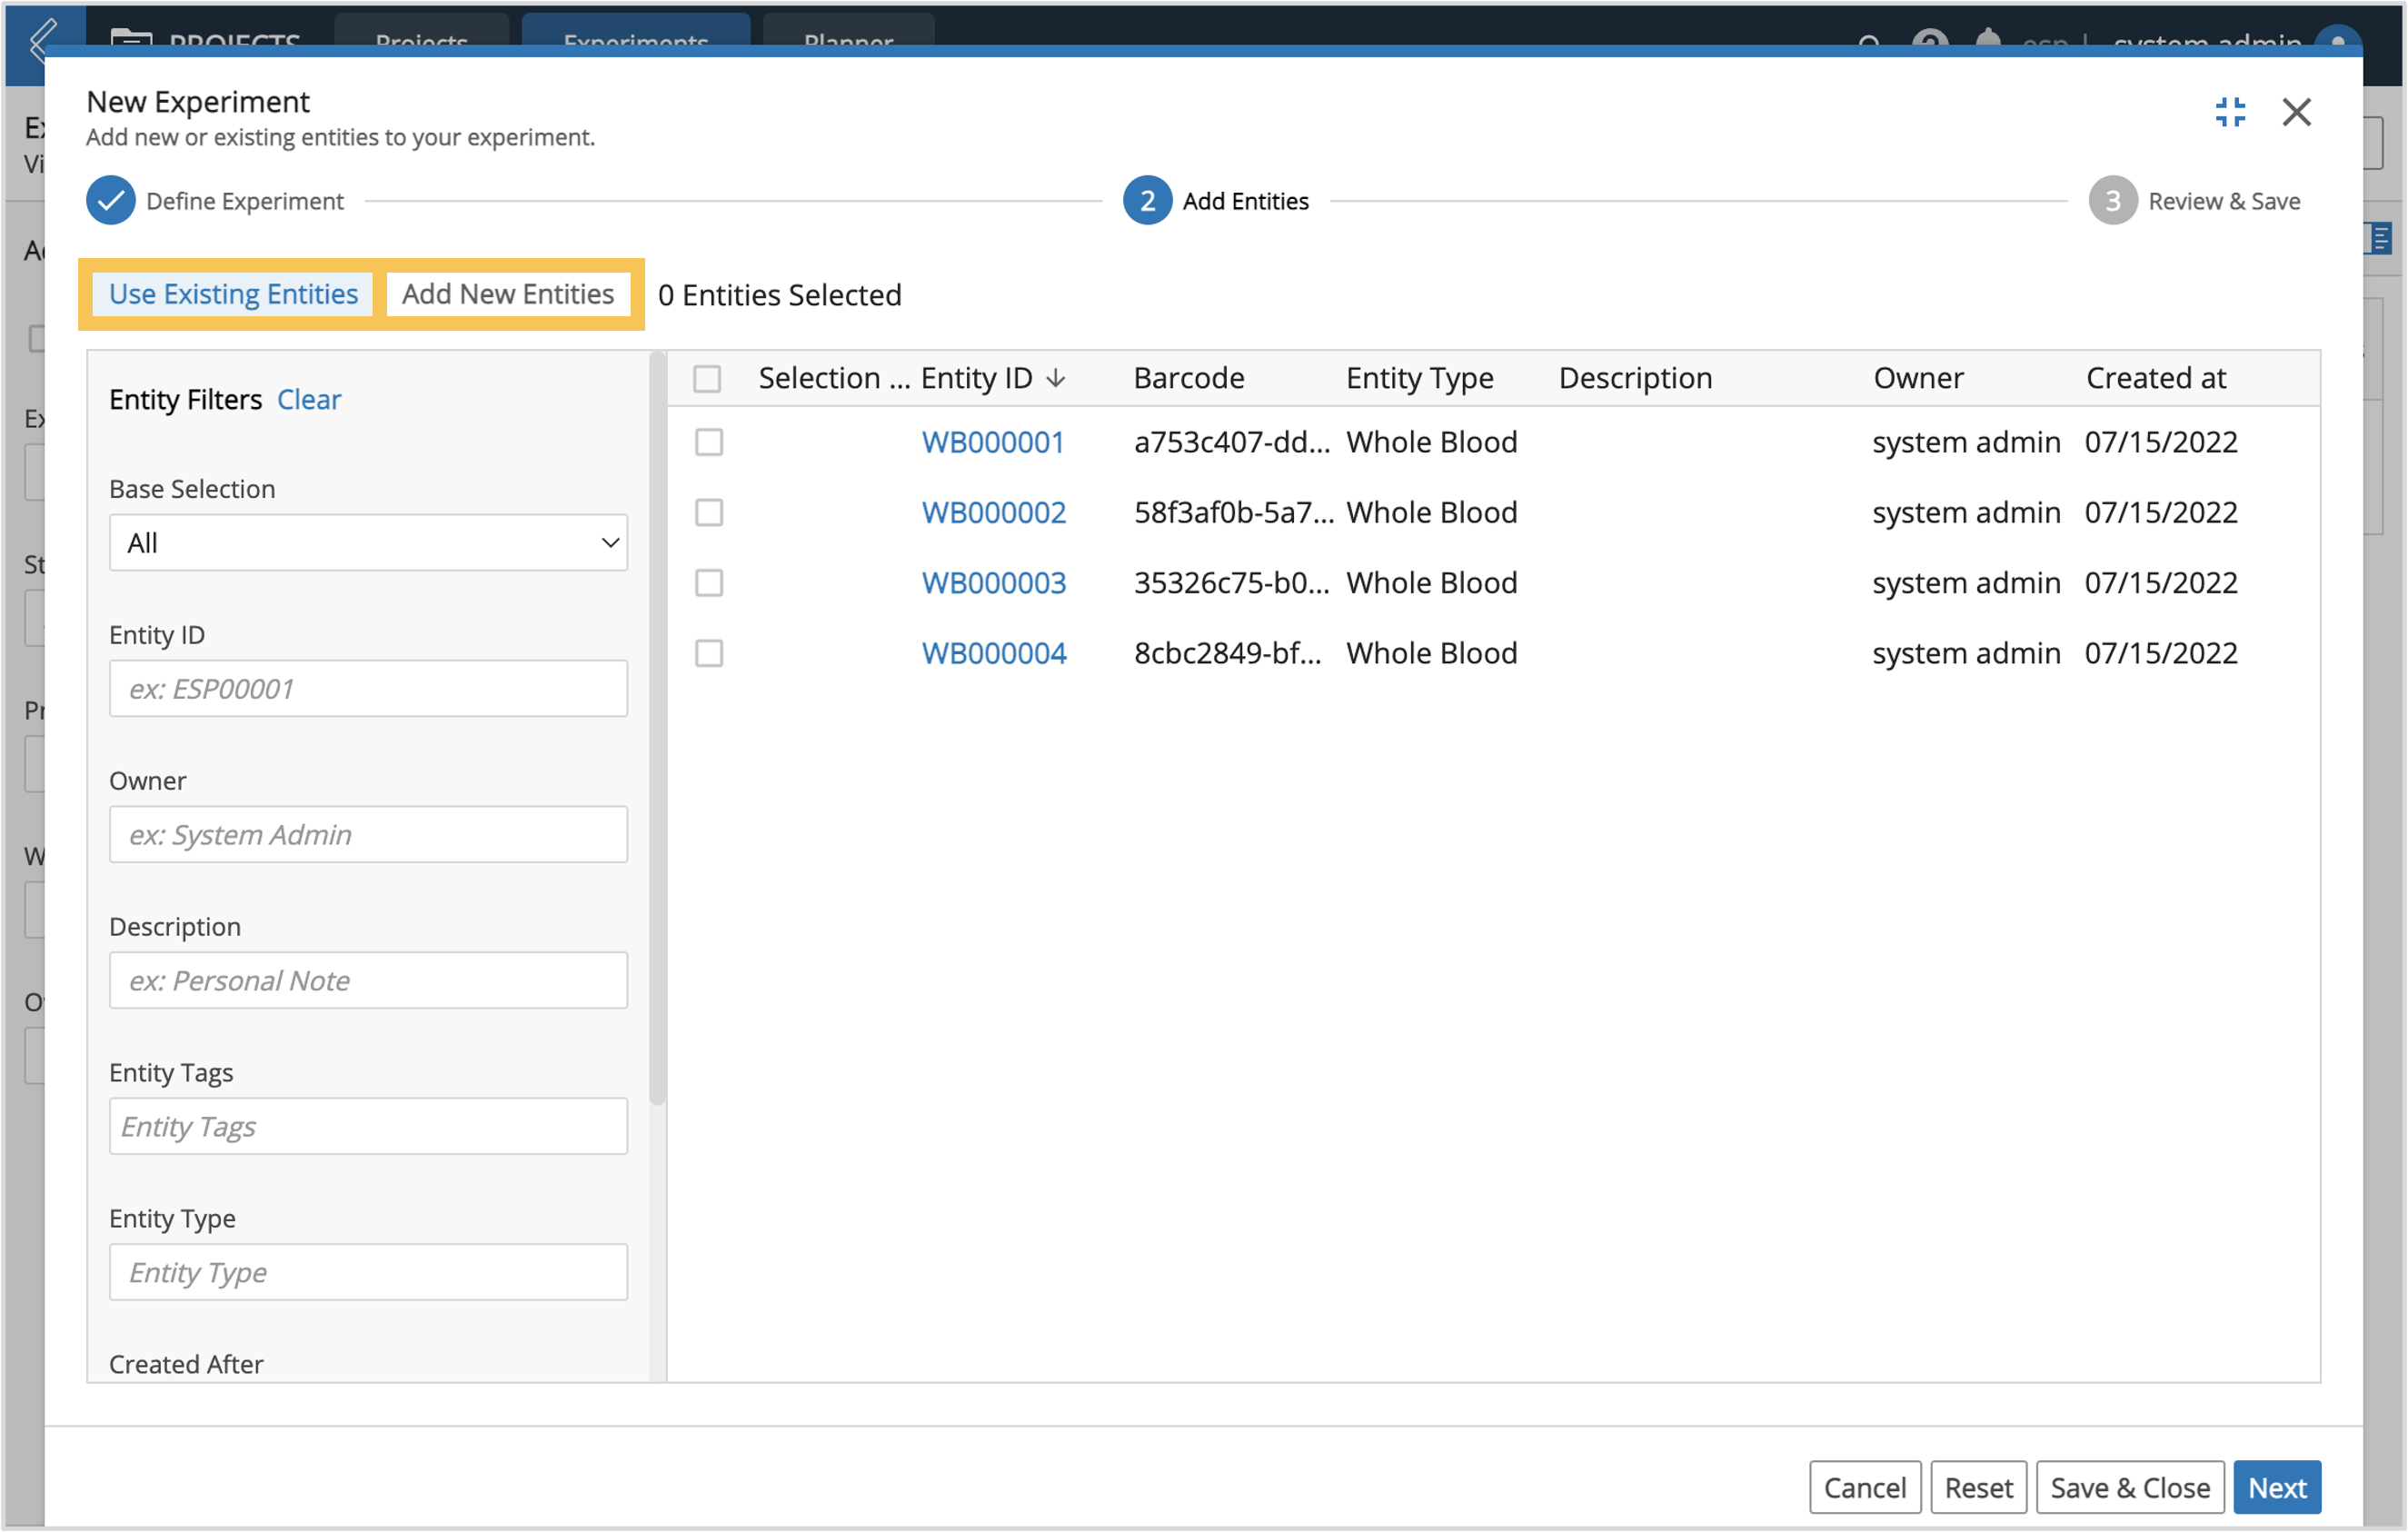Screen dimensions: 2408x1532
Task: Collapse the dialog with the minimize-view icon
Action: [2230, 112]
